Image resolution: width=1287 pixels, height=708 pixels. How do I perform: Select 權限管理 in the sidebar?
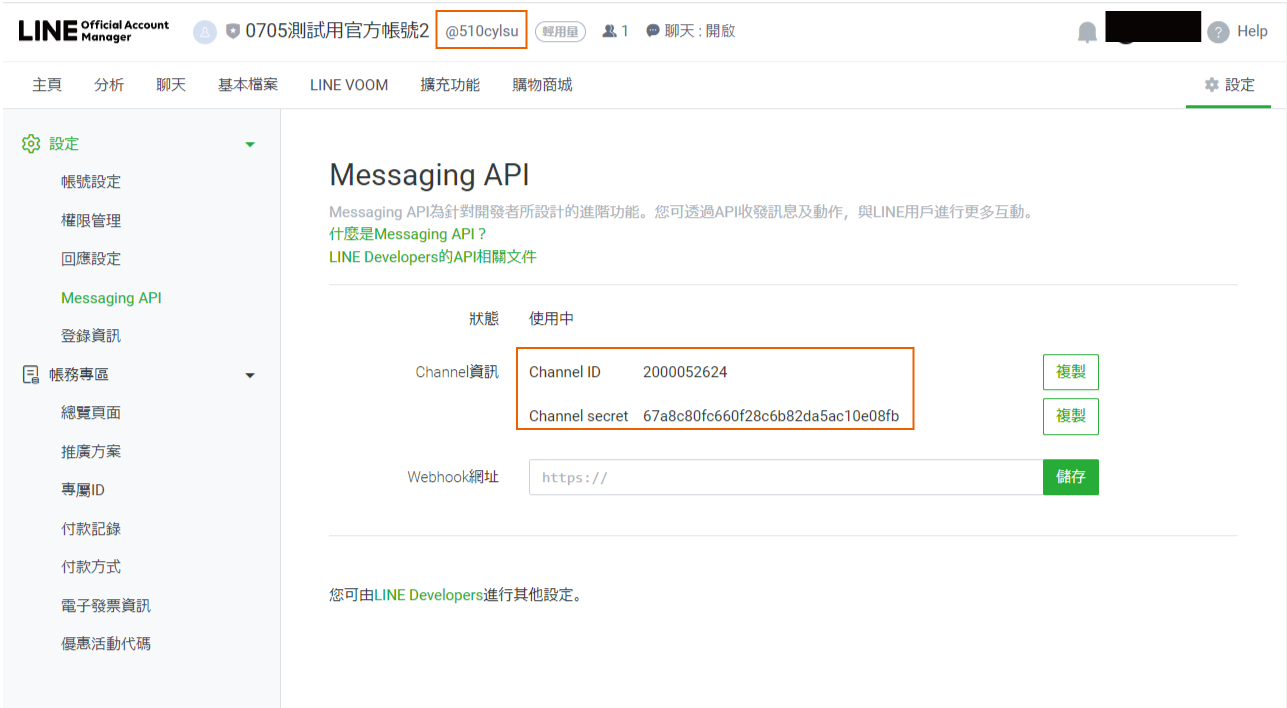click(x=91, y=221)
